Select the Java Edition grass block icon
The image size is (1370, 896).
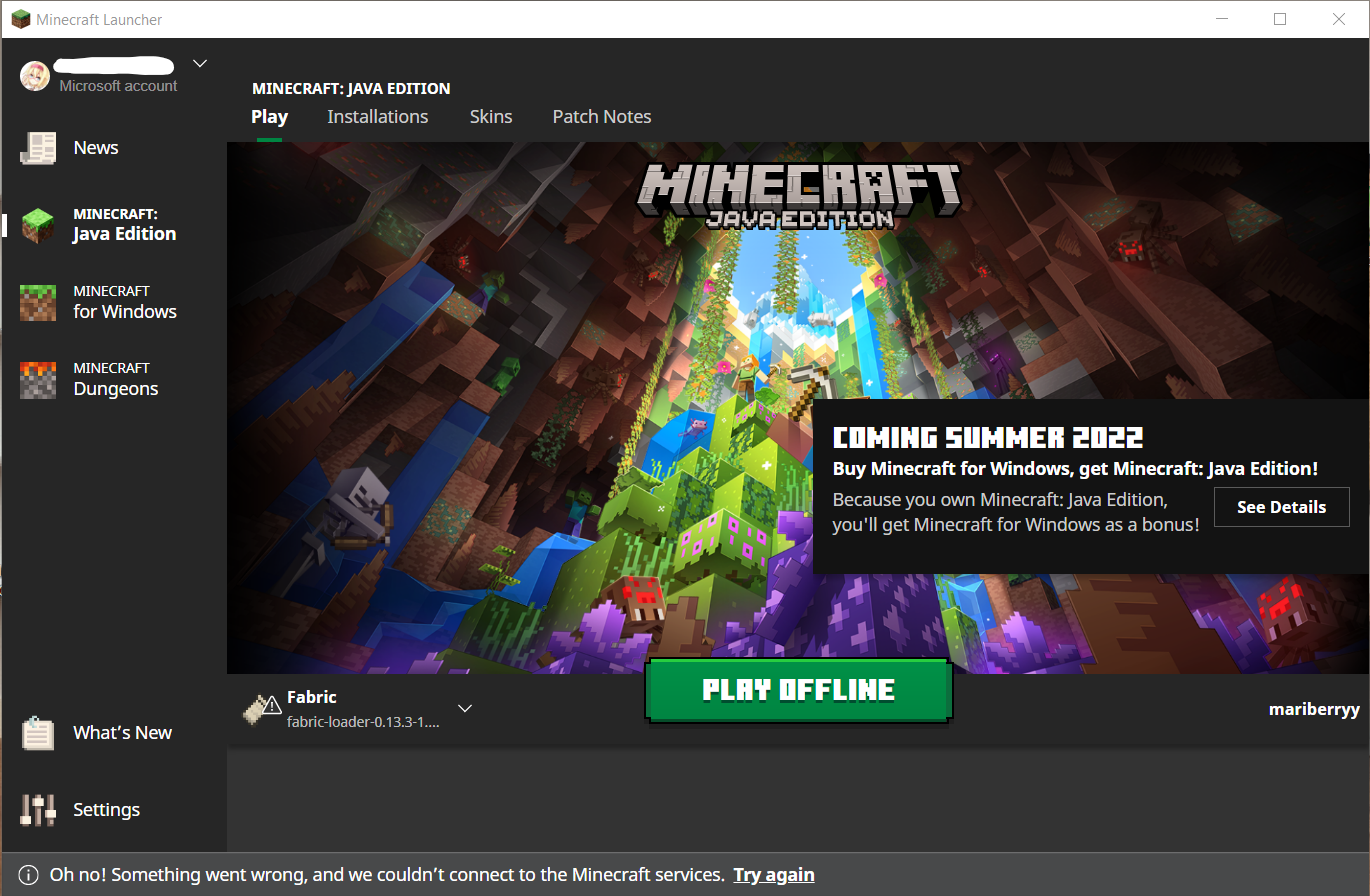coord(39,225)
